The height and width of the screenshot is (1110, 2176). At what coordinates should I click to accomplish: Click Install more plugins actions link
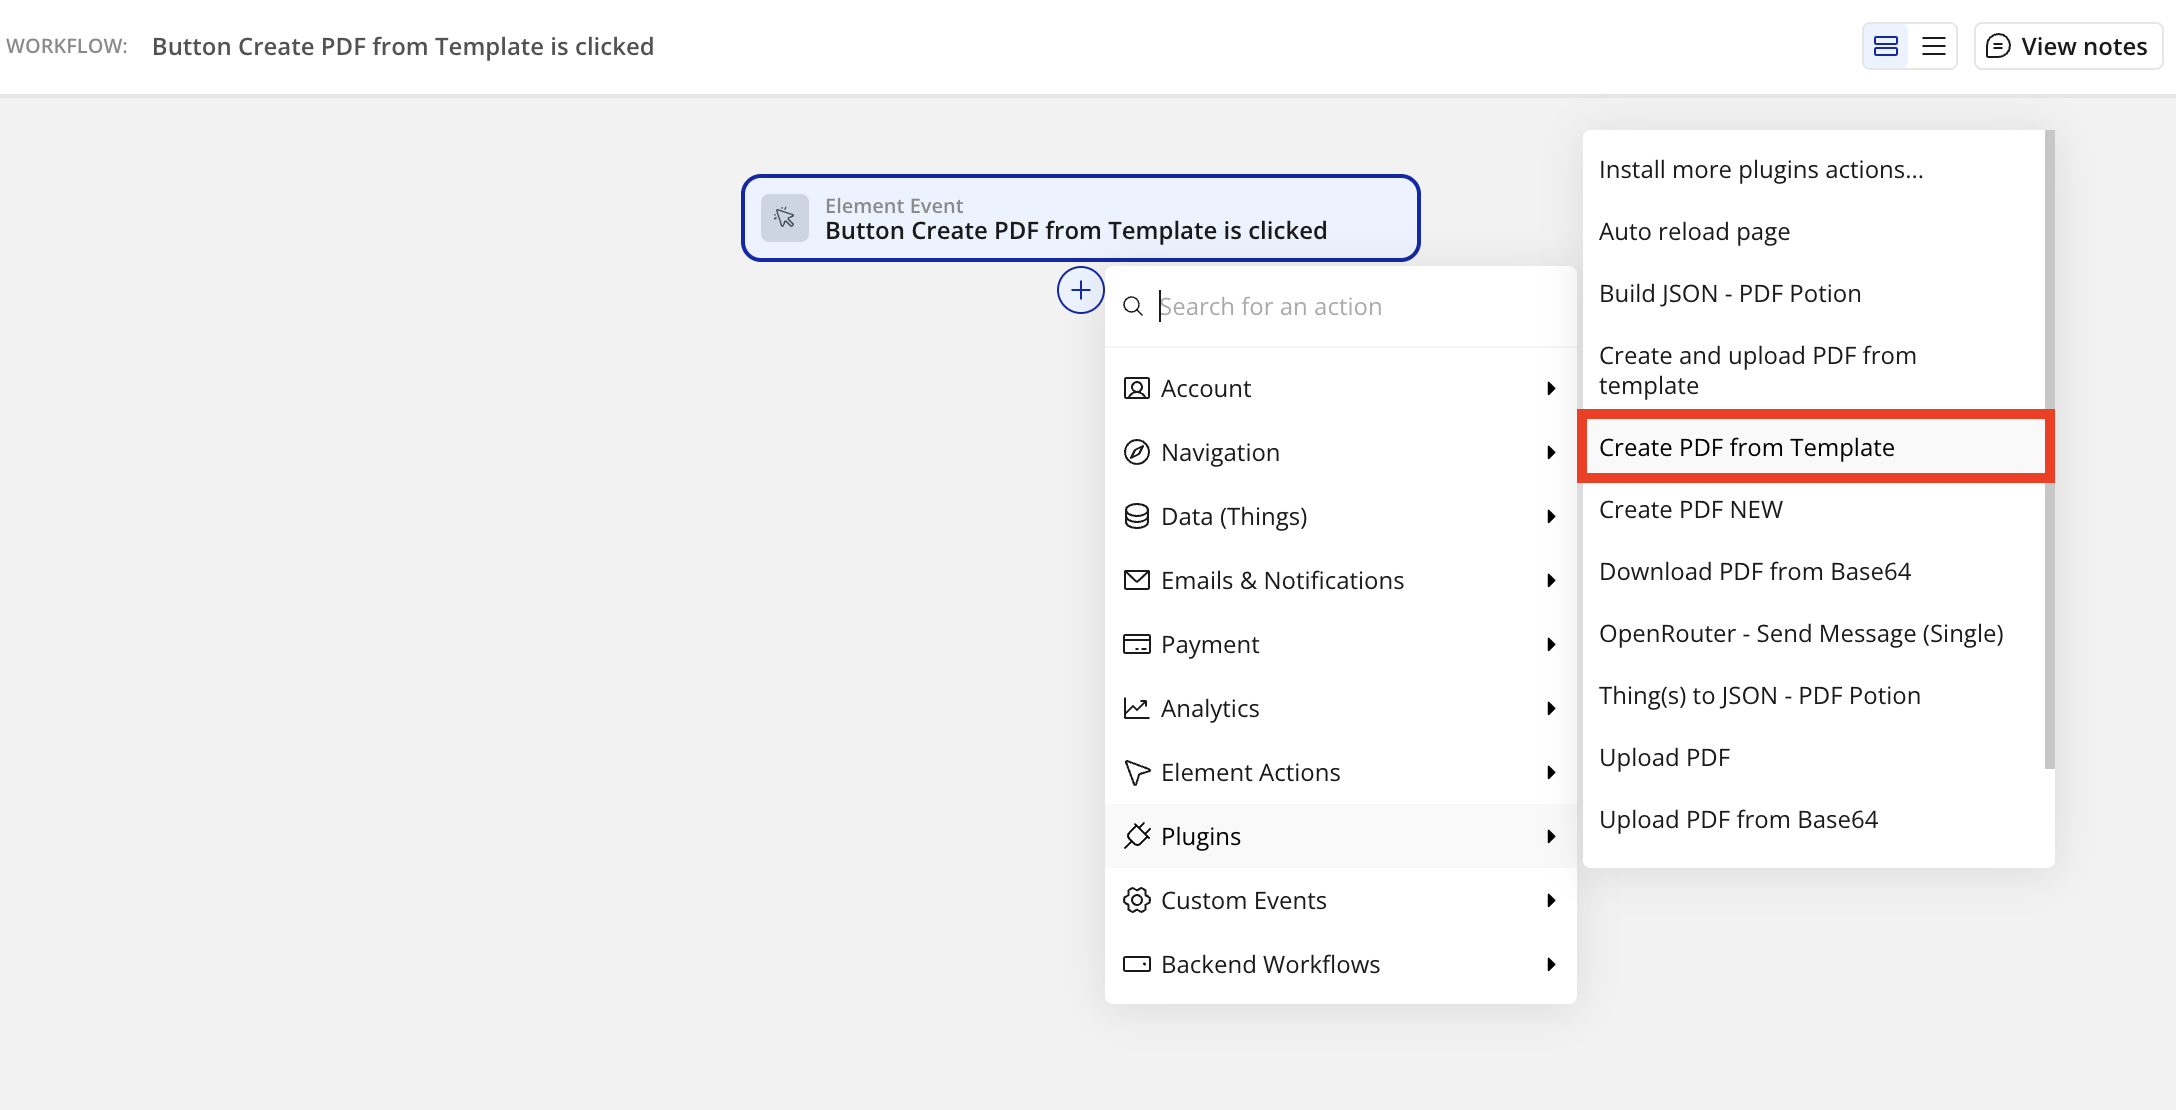click(1760, 169)
